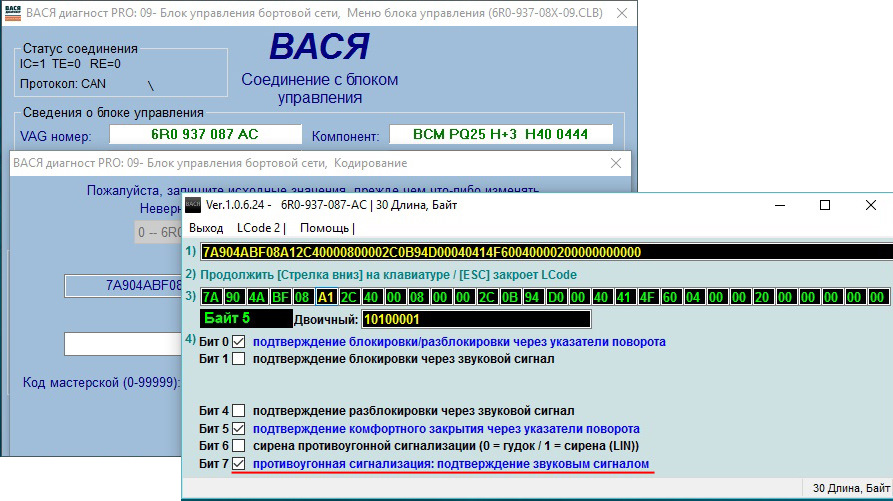Select byte cell 90
893x501 pixels.
(x=233, y=297)
